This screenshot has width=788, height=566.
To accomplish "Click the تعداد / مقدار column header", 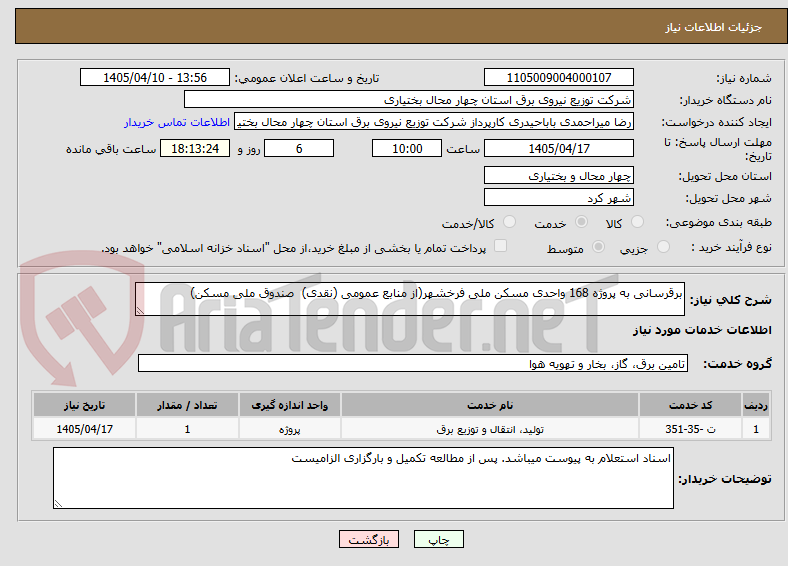I will (x=187, y=405).
